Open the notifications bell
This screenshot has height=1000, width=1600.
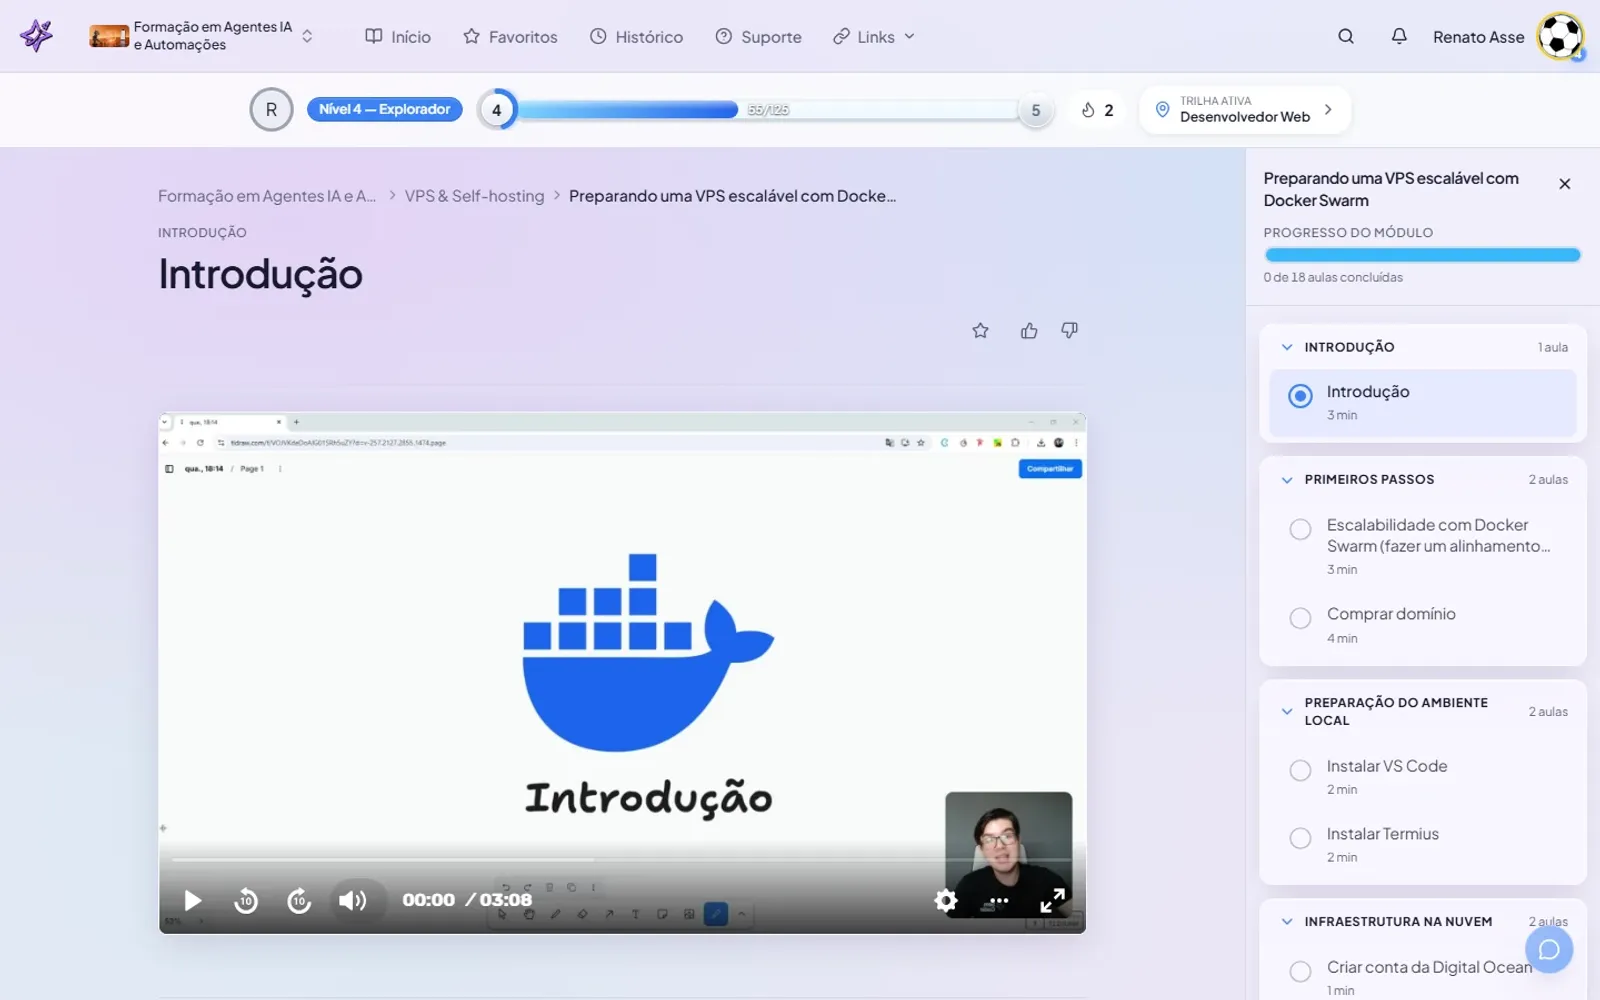pyautogui.click(x=1399, y=36)
